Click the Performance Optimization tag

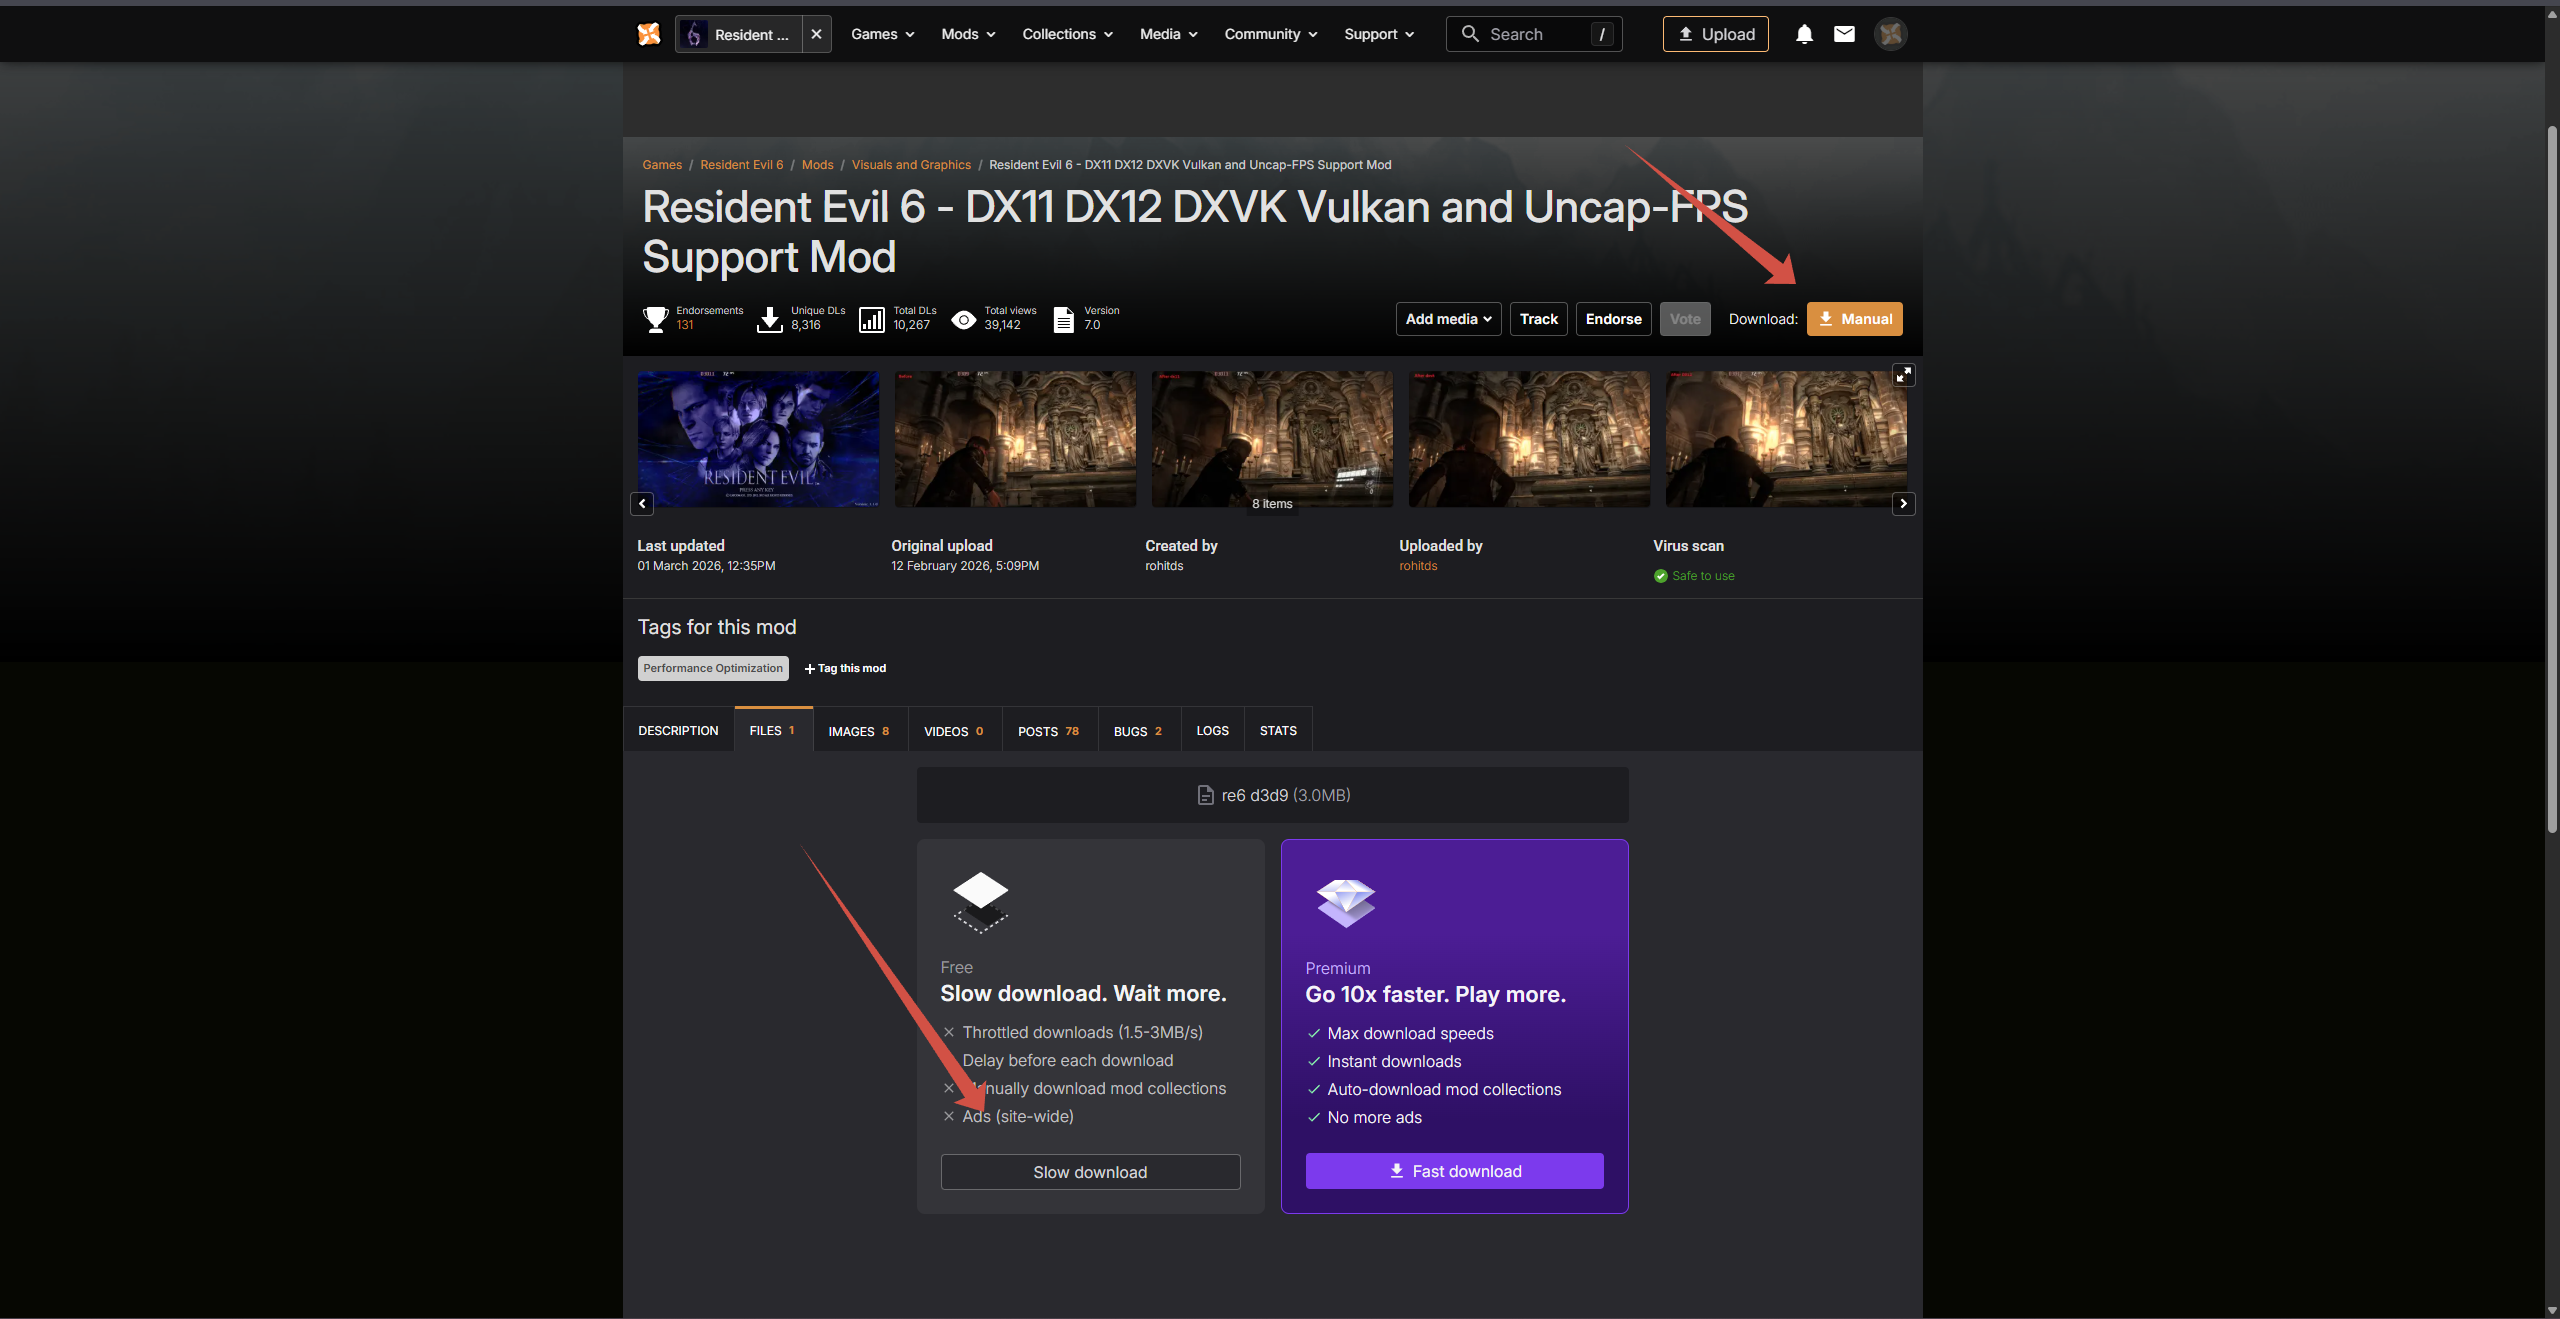click(713, 668)
